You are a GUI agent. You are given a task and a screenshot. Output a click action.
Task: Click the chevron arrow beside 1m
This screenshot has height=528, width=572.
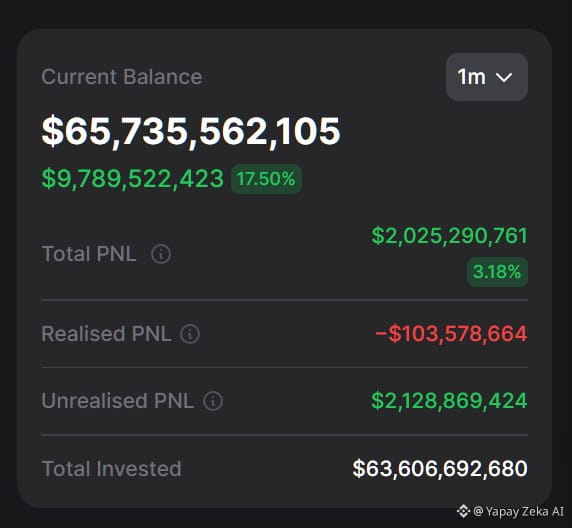point(504,77)
